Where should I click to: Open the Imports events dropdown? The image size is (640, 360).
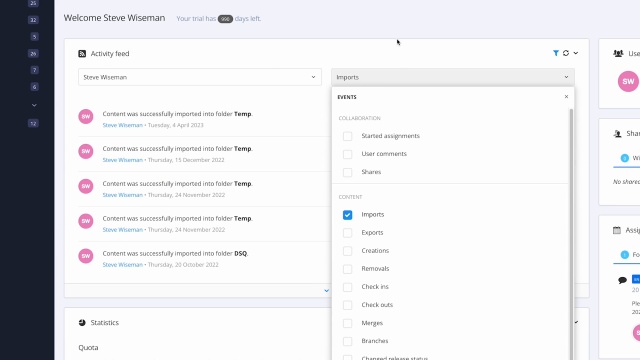(x=453, y=77)
